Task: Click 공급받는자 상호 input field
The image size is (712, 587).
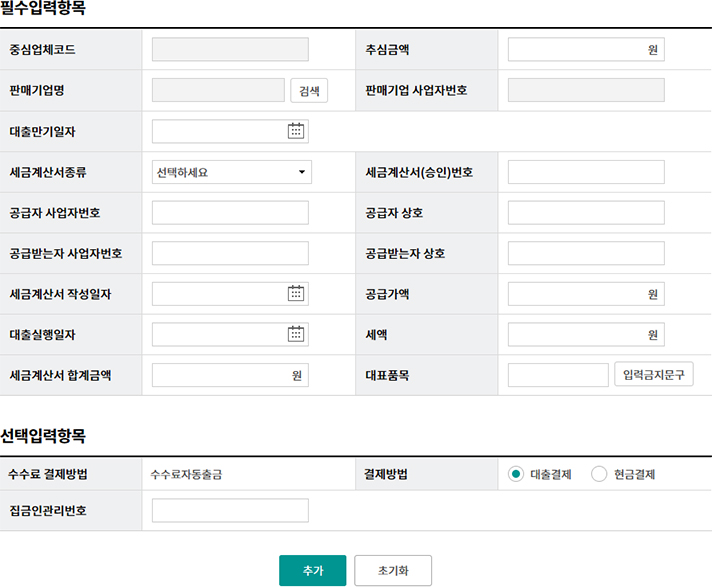Action: click(x=585, y=253)
